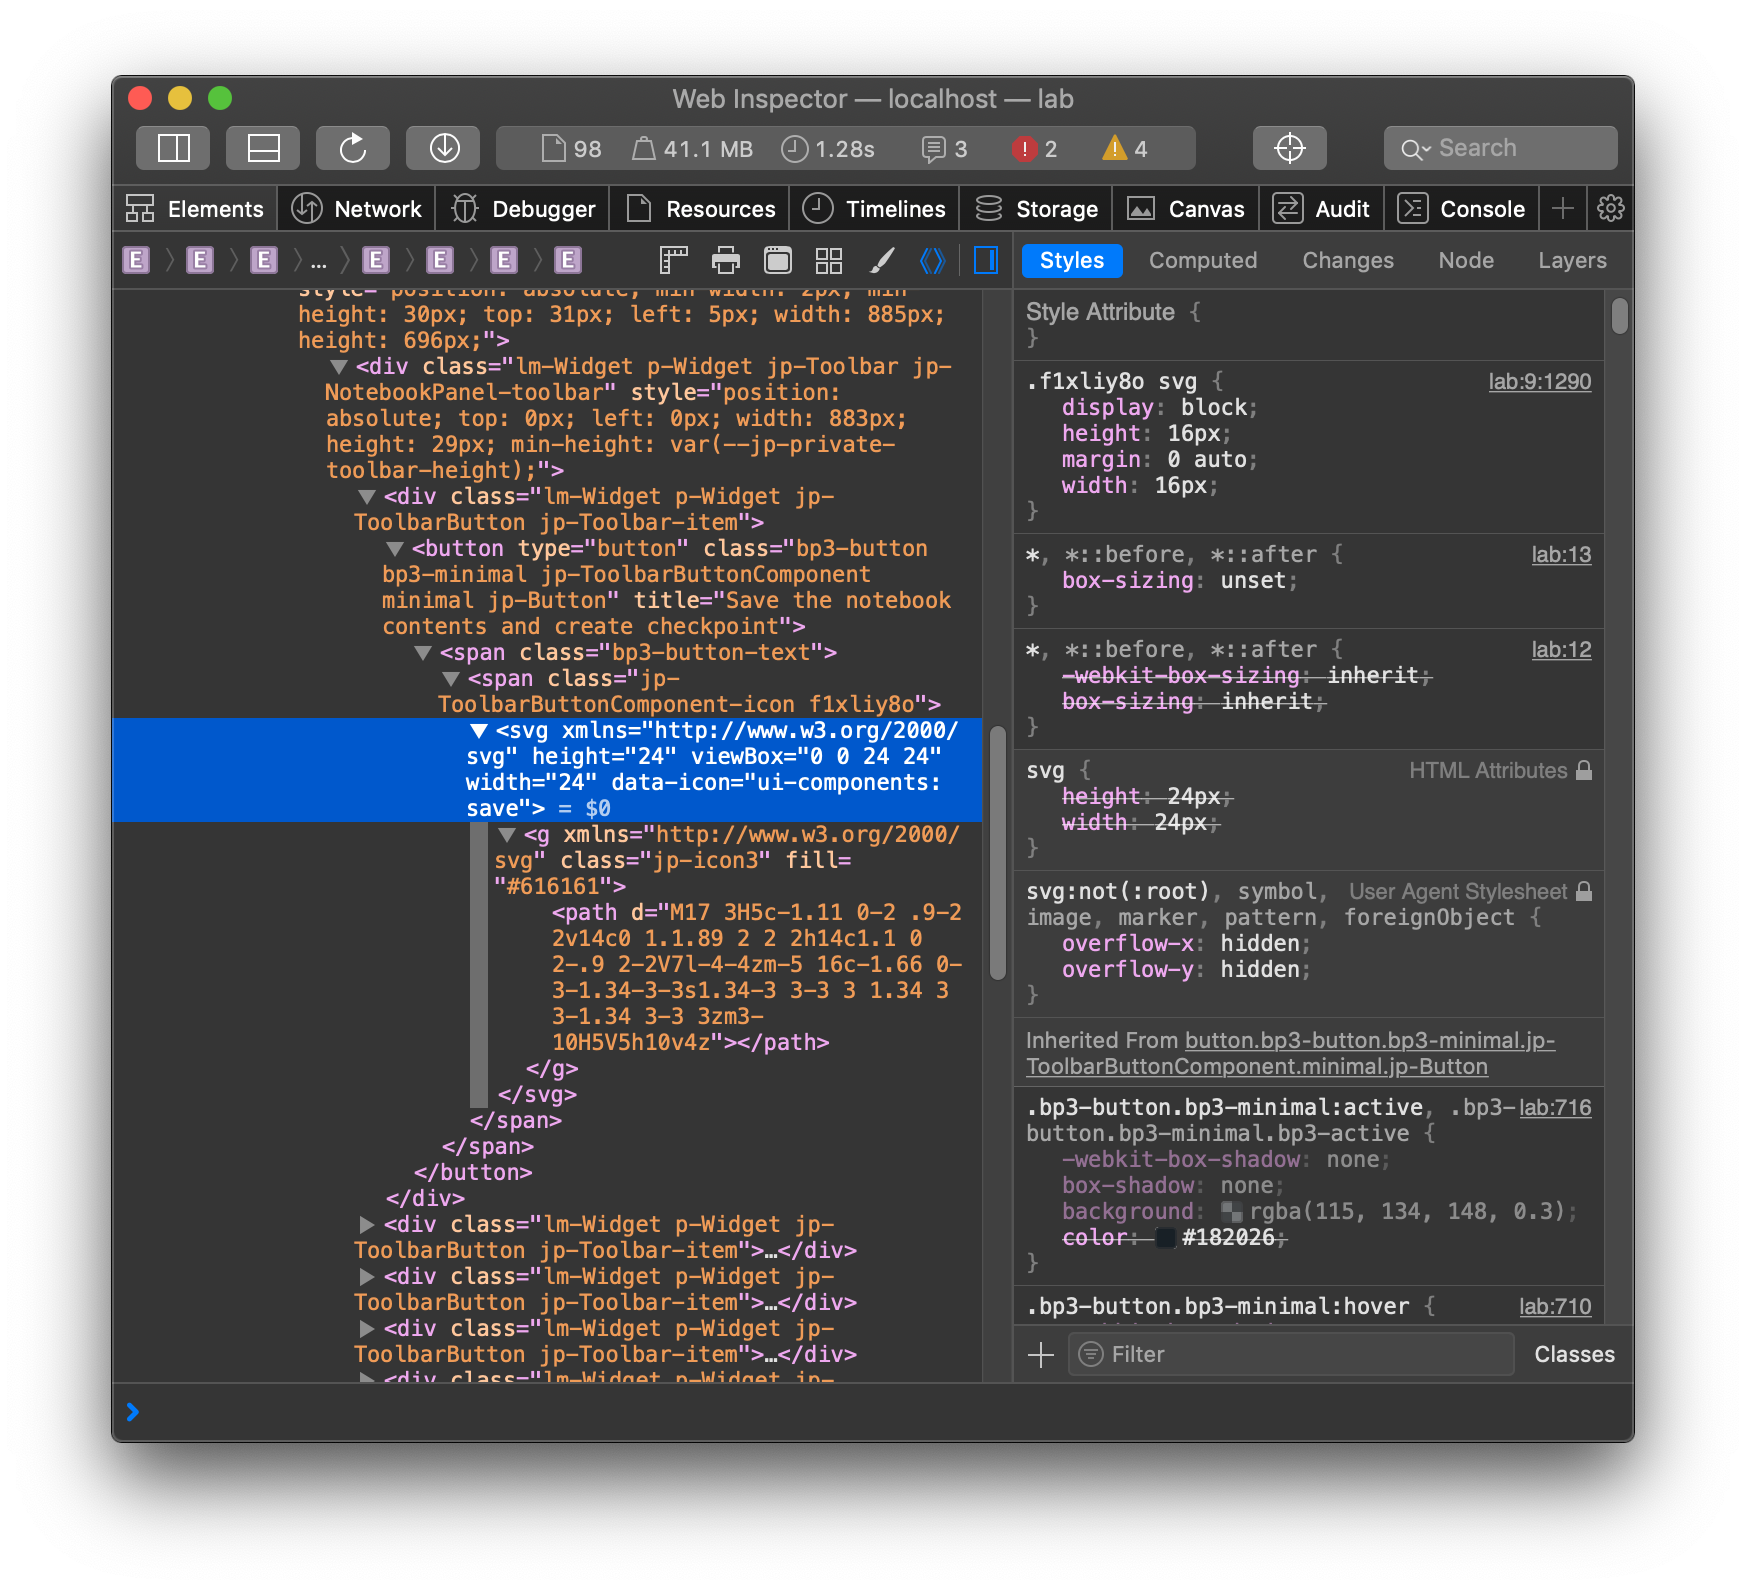1746x1590 pixels.
Task: Show the 2 console errors
Action: click(1034, 149)
